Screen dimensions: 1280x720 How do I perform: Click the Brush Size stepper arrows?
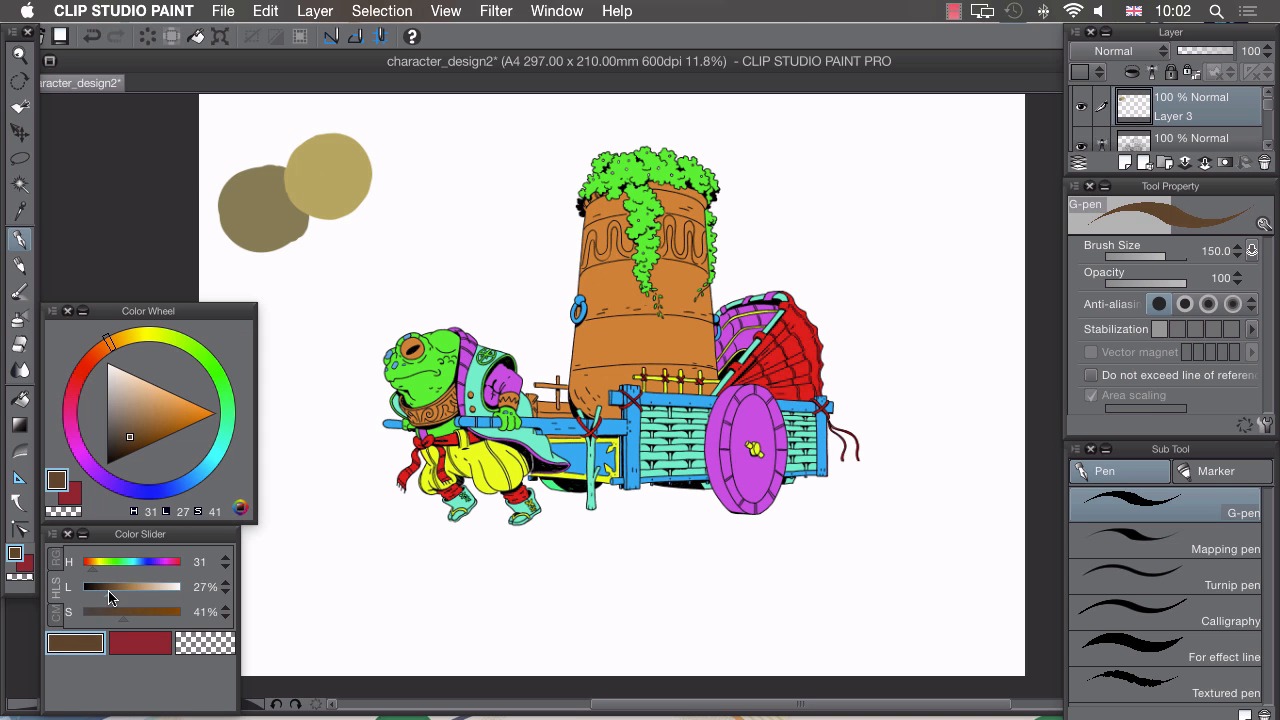pyautogui.click(x=1237, y=251)
